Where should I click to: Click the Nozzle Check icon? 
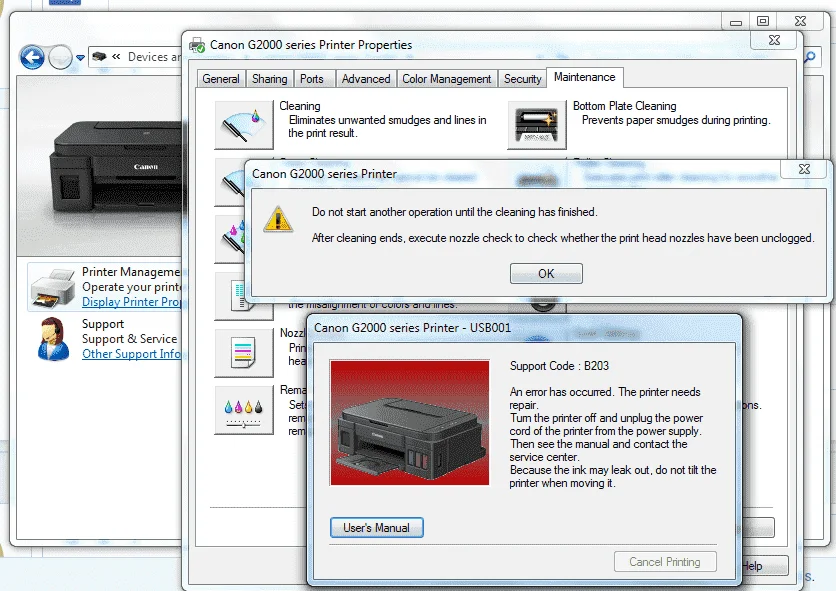244,353
